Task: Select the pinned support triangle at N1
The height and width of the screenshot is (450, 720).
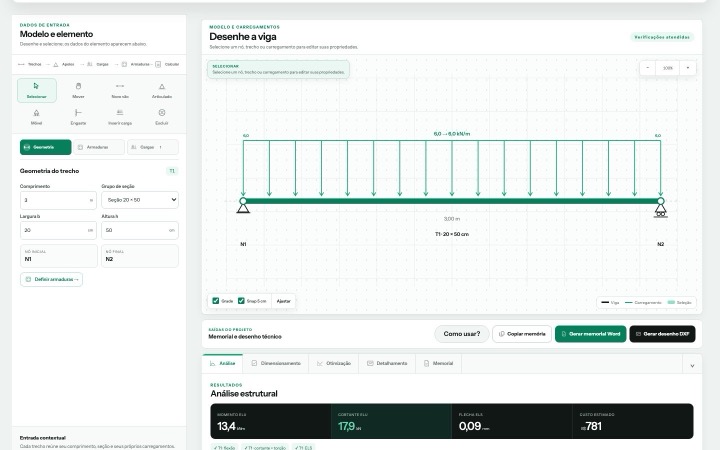Action: tap(243, 208)
